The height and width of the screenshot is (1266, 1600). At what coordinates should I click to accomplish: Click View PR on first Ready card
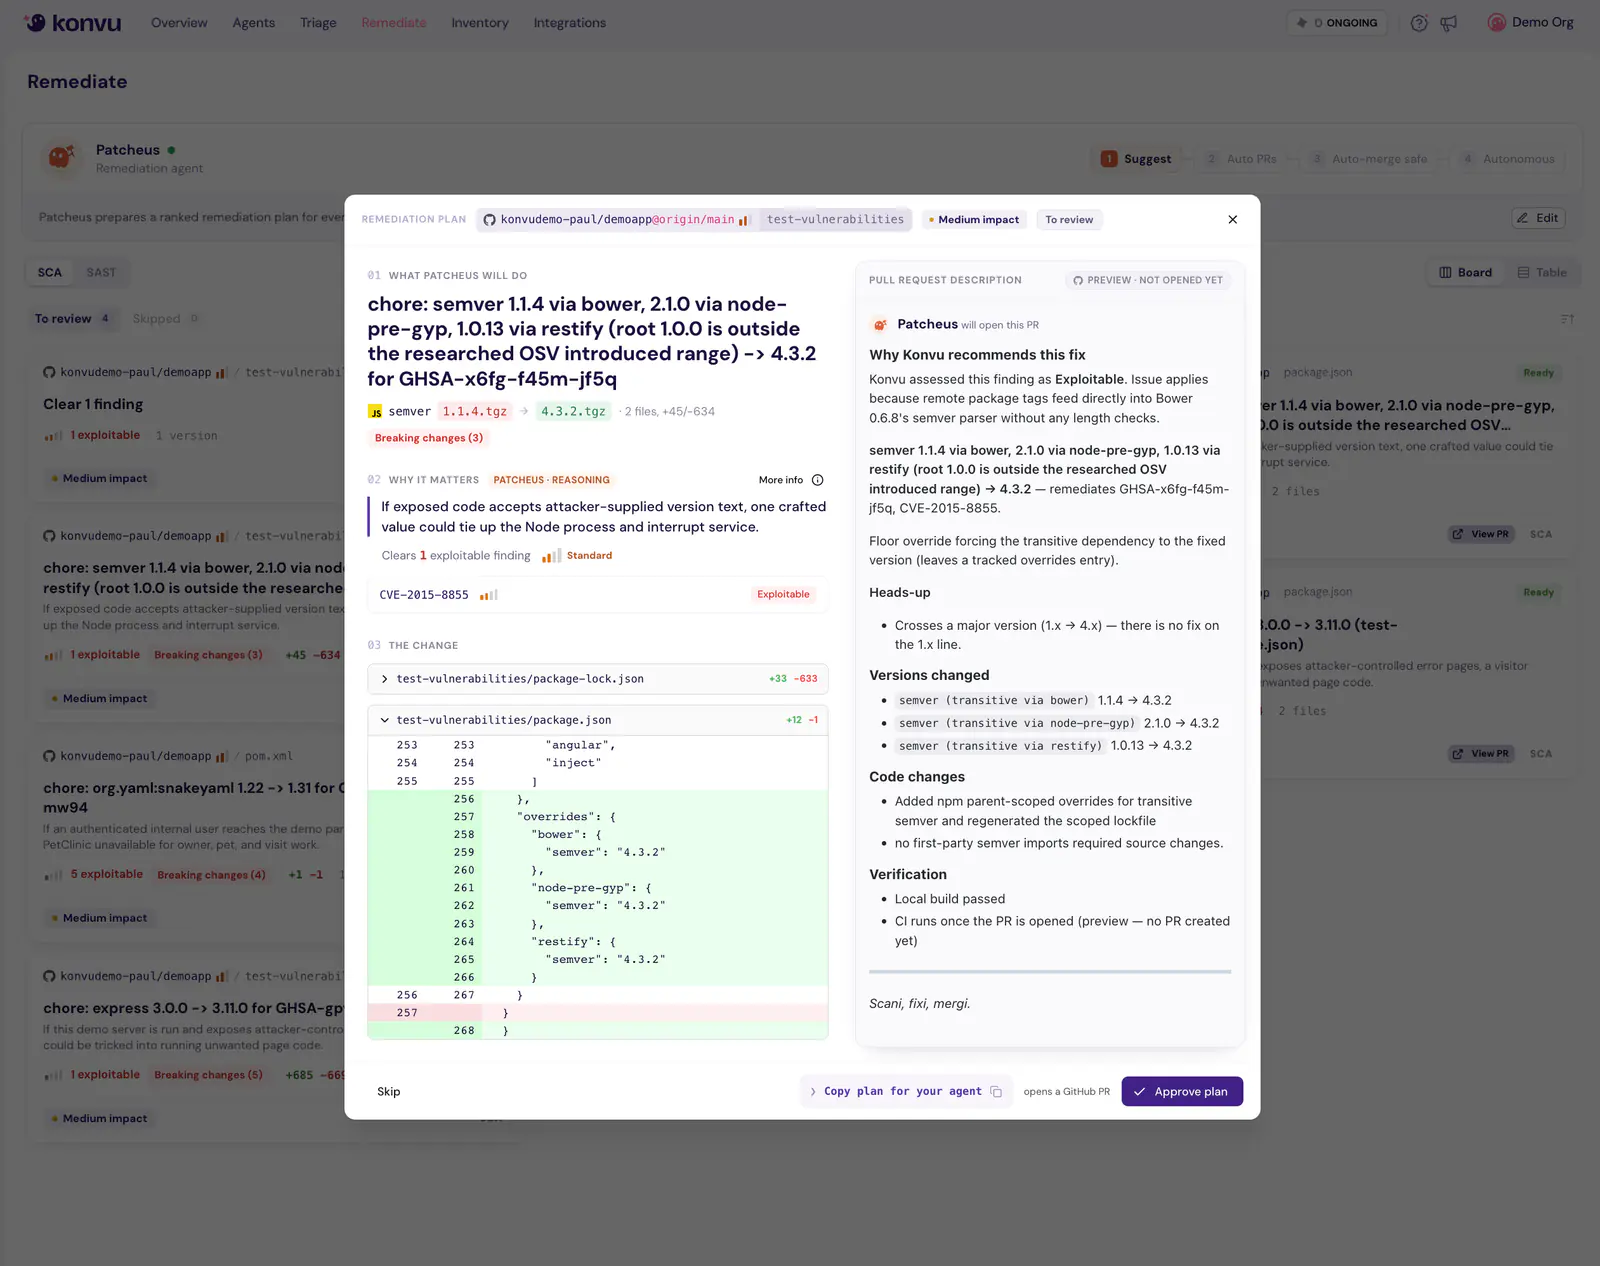point(1481,534)
